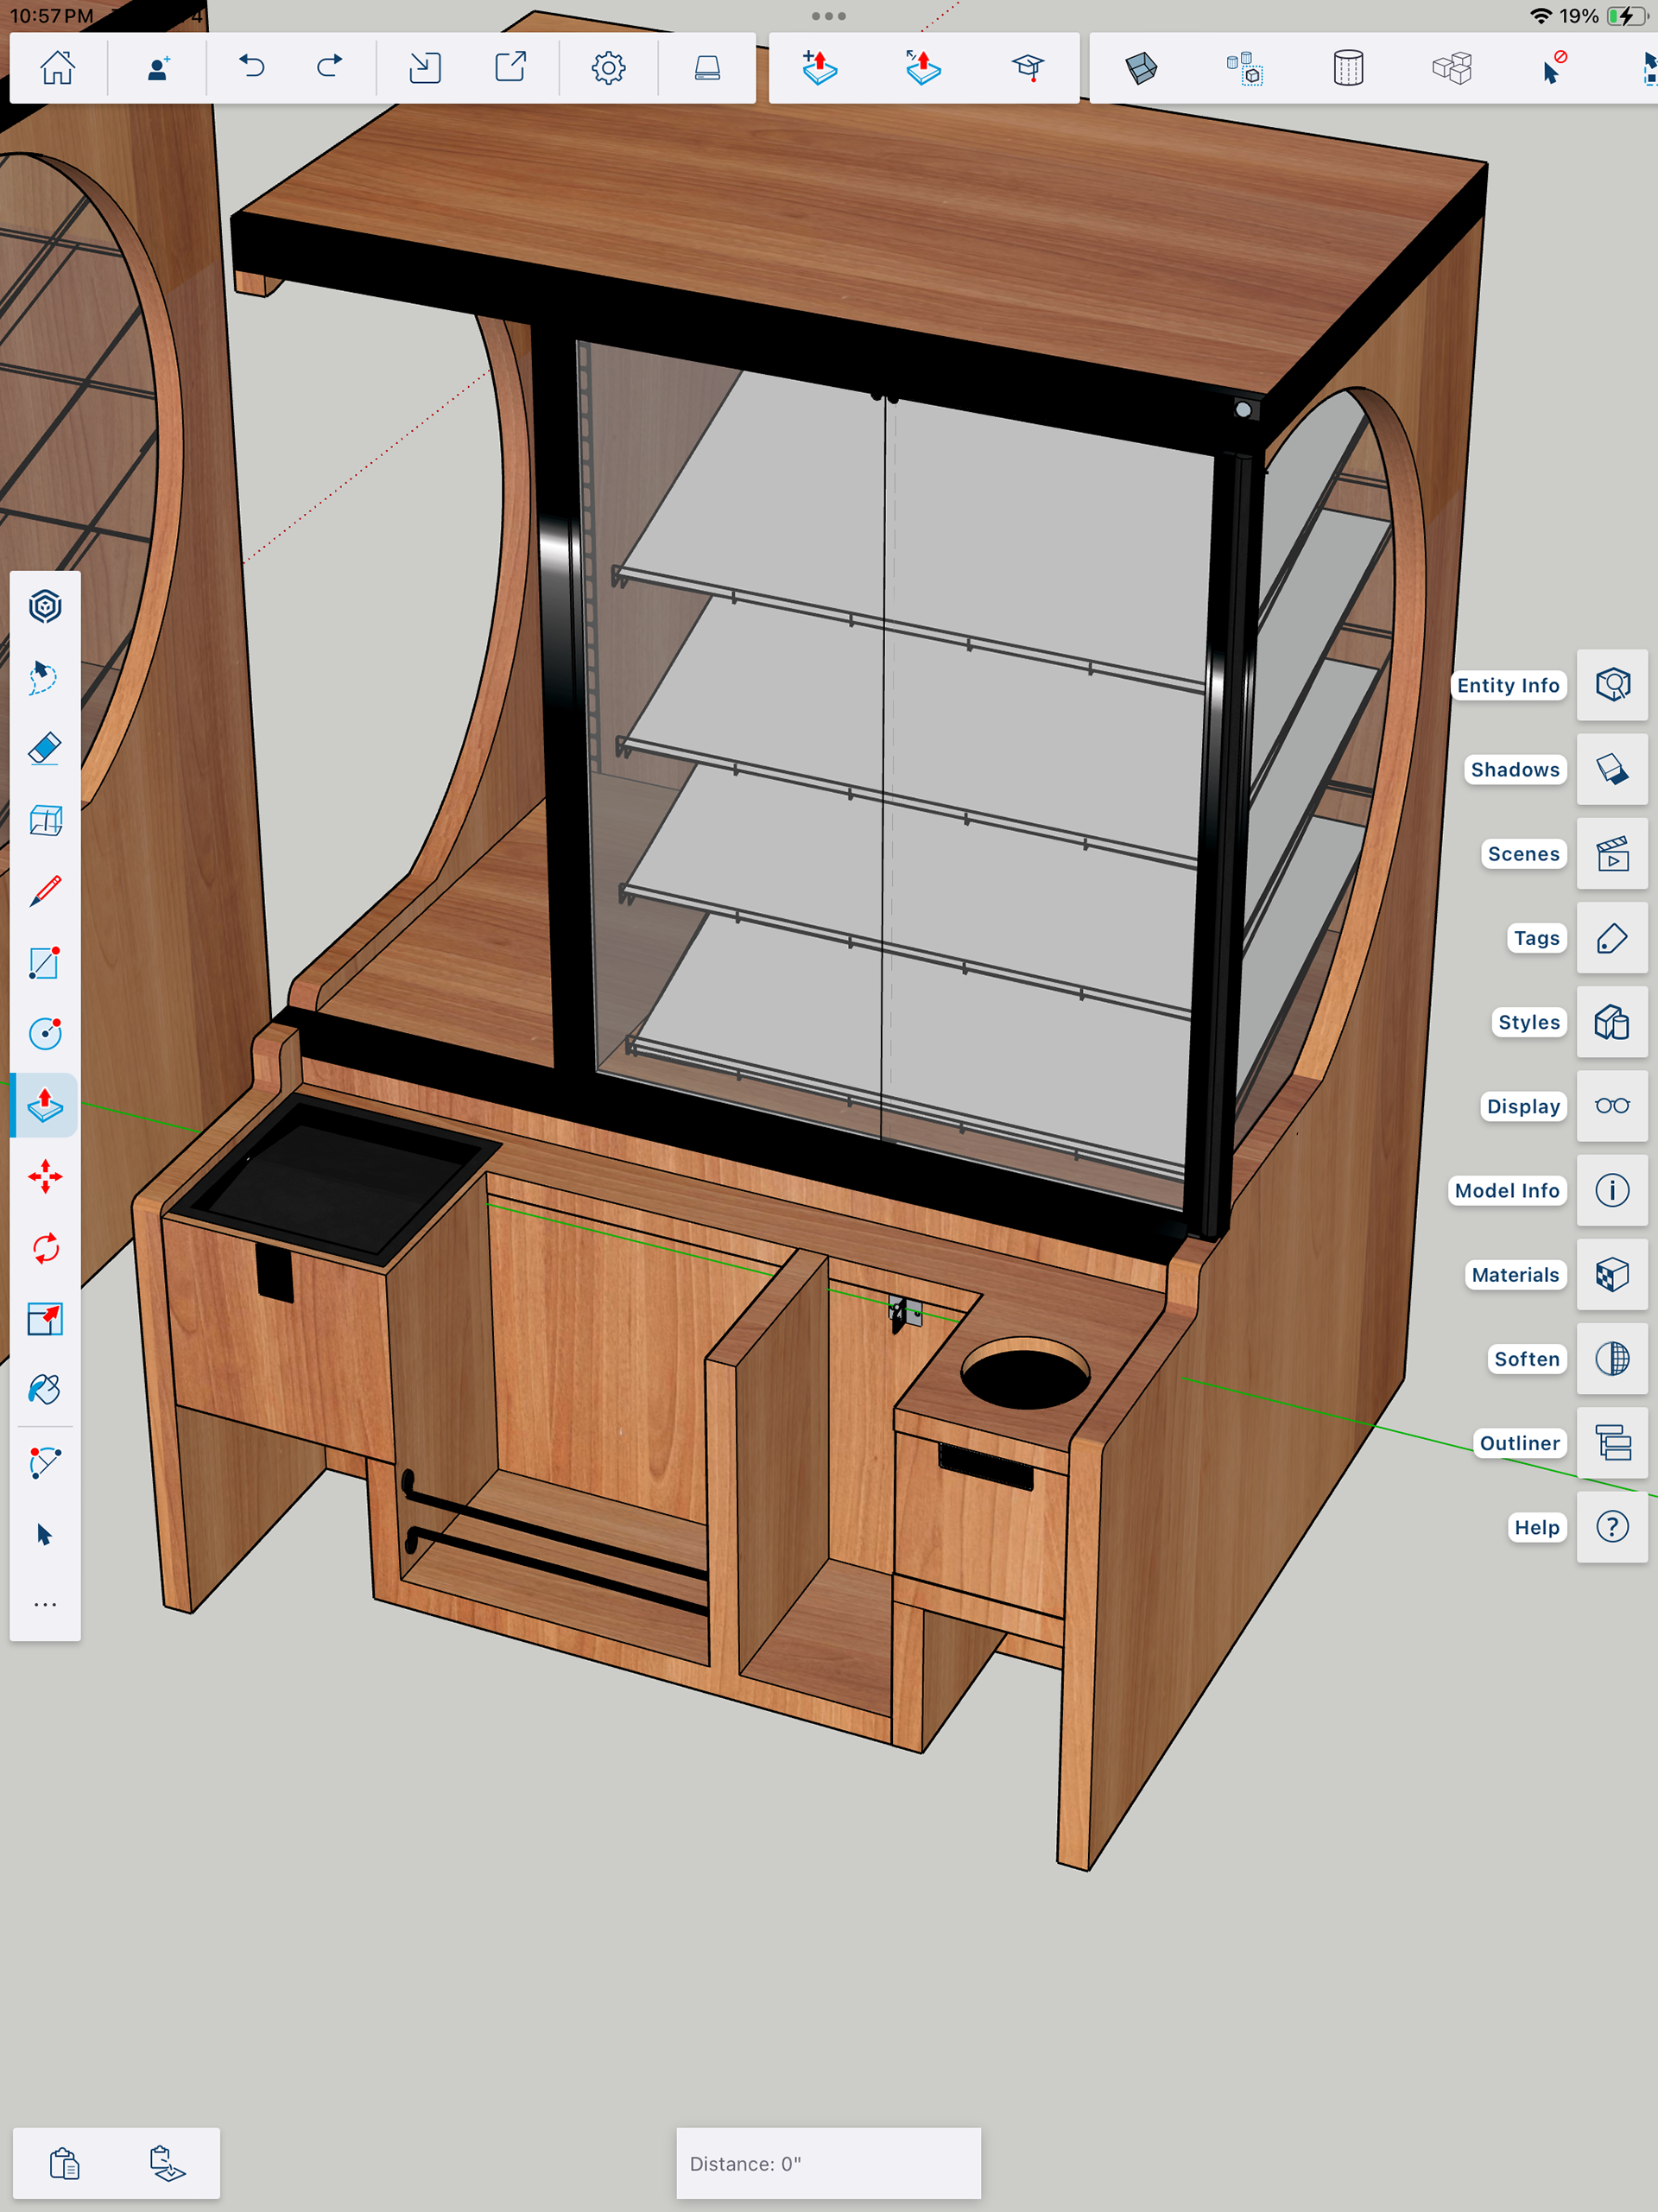Activate the Rotate tool
1658x2212 pixels.
(45, 1248)
